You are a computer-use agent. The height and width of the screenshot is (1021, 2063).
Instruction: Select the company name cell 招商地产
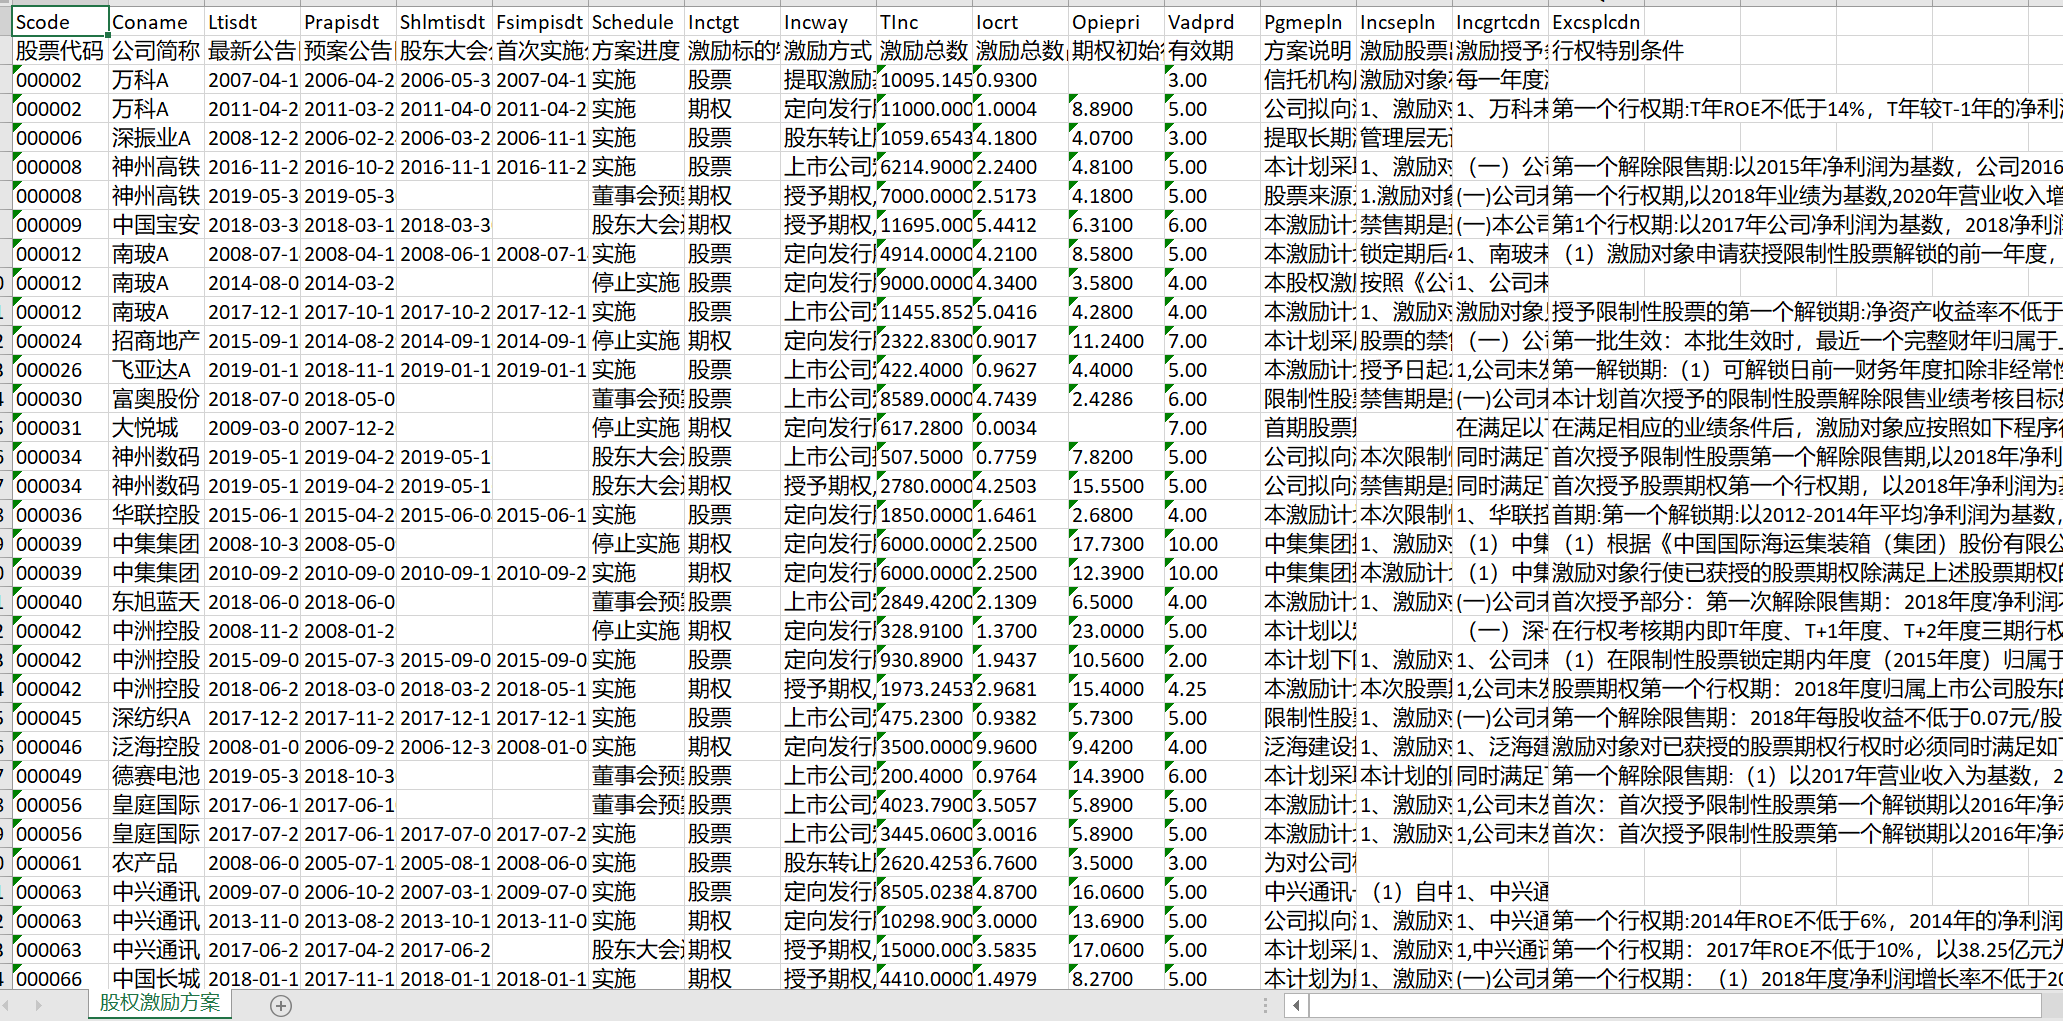[x=156, y=341]
